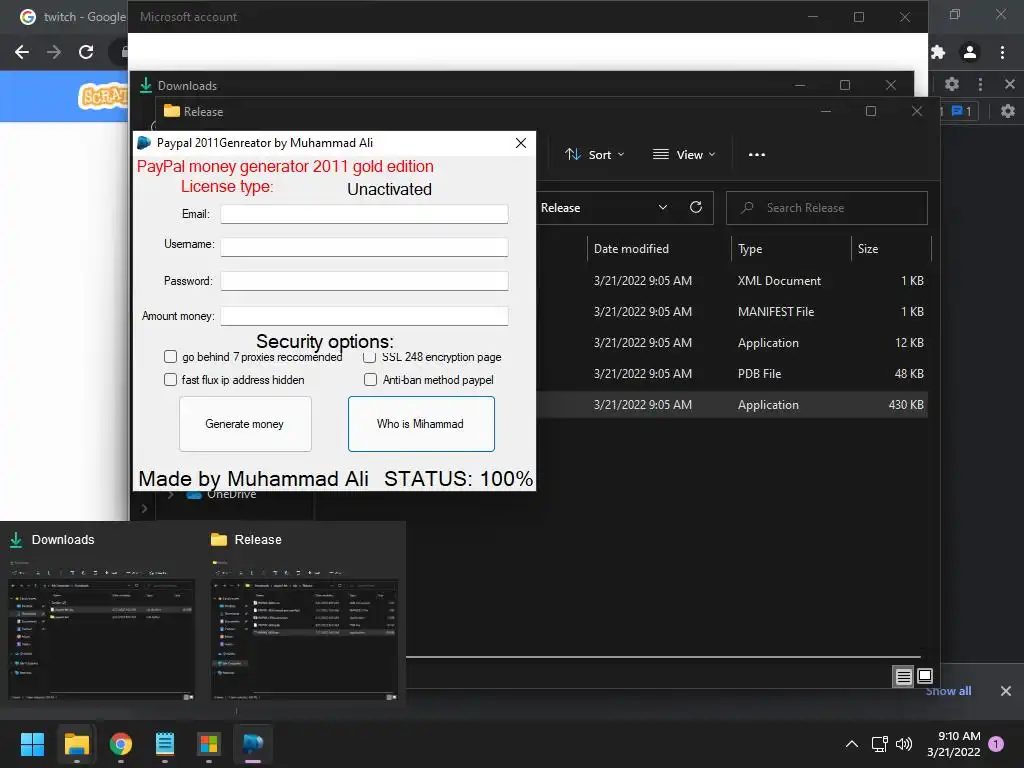Select the MANIFEST File row
The image size is (1024, 768).
(732, 312)
